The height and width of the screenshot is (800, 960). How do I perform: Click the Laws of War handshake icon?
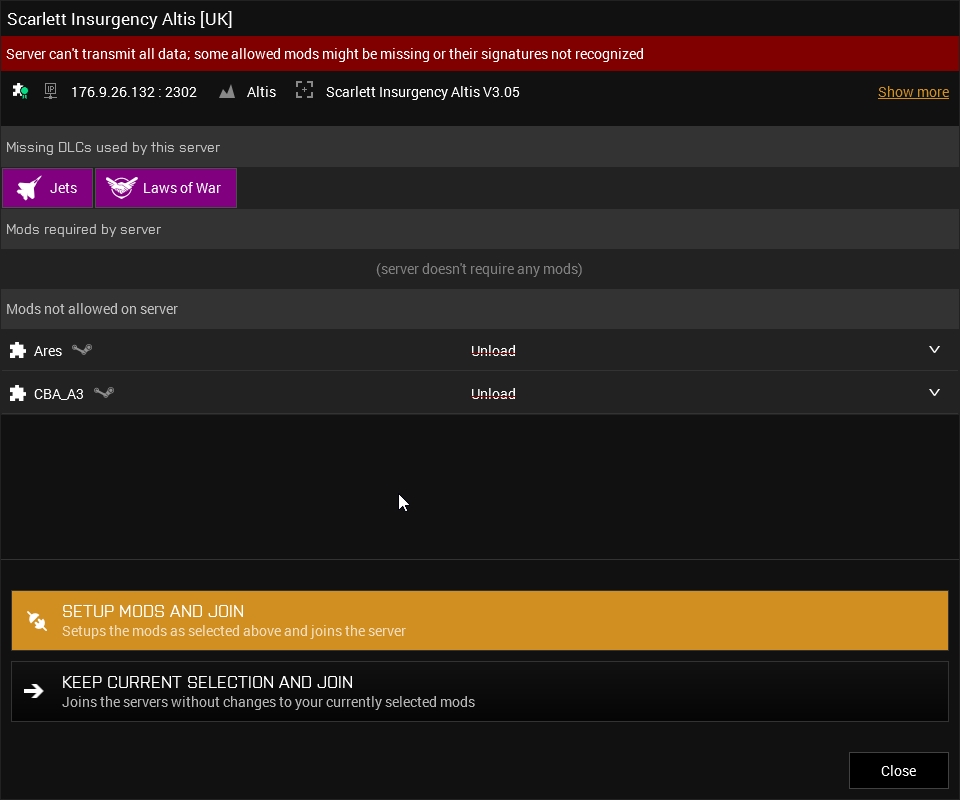(121, 187)
